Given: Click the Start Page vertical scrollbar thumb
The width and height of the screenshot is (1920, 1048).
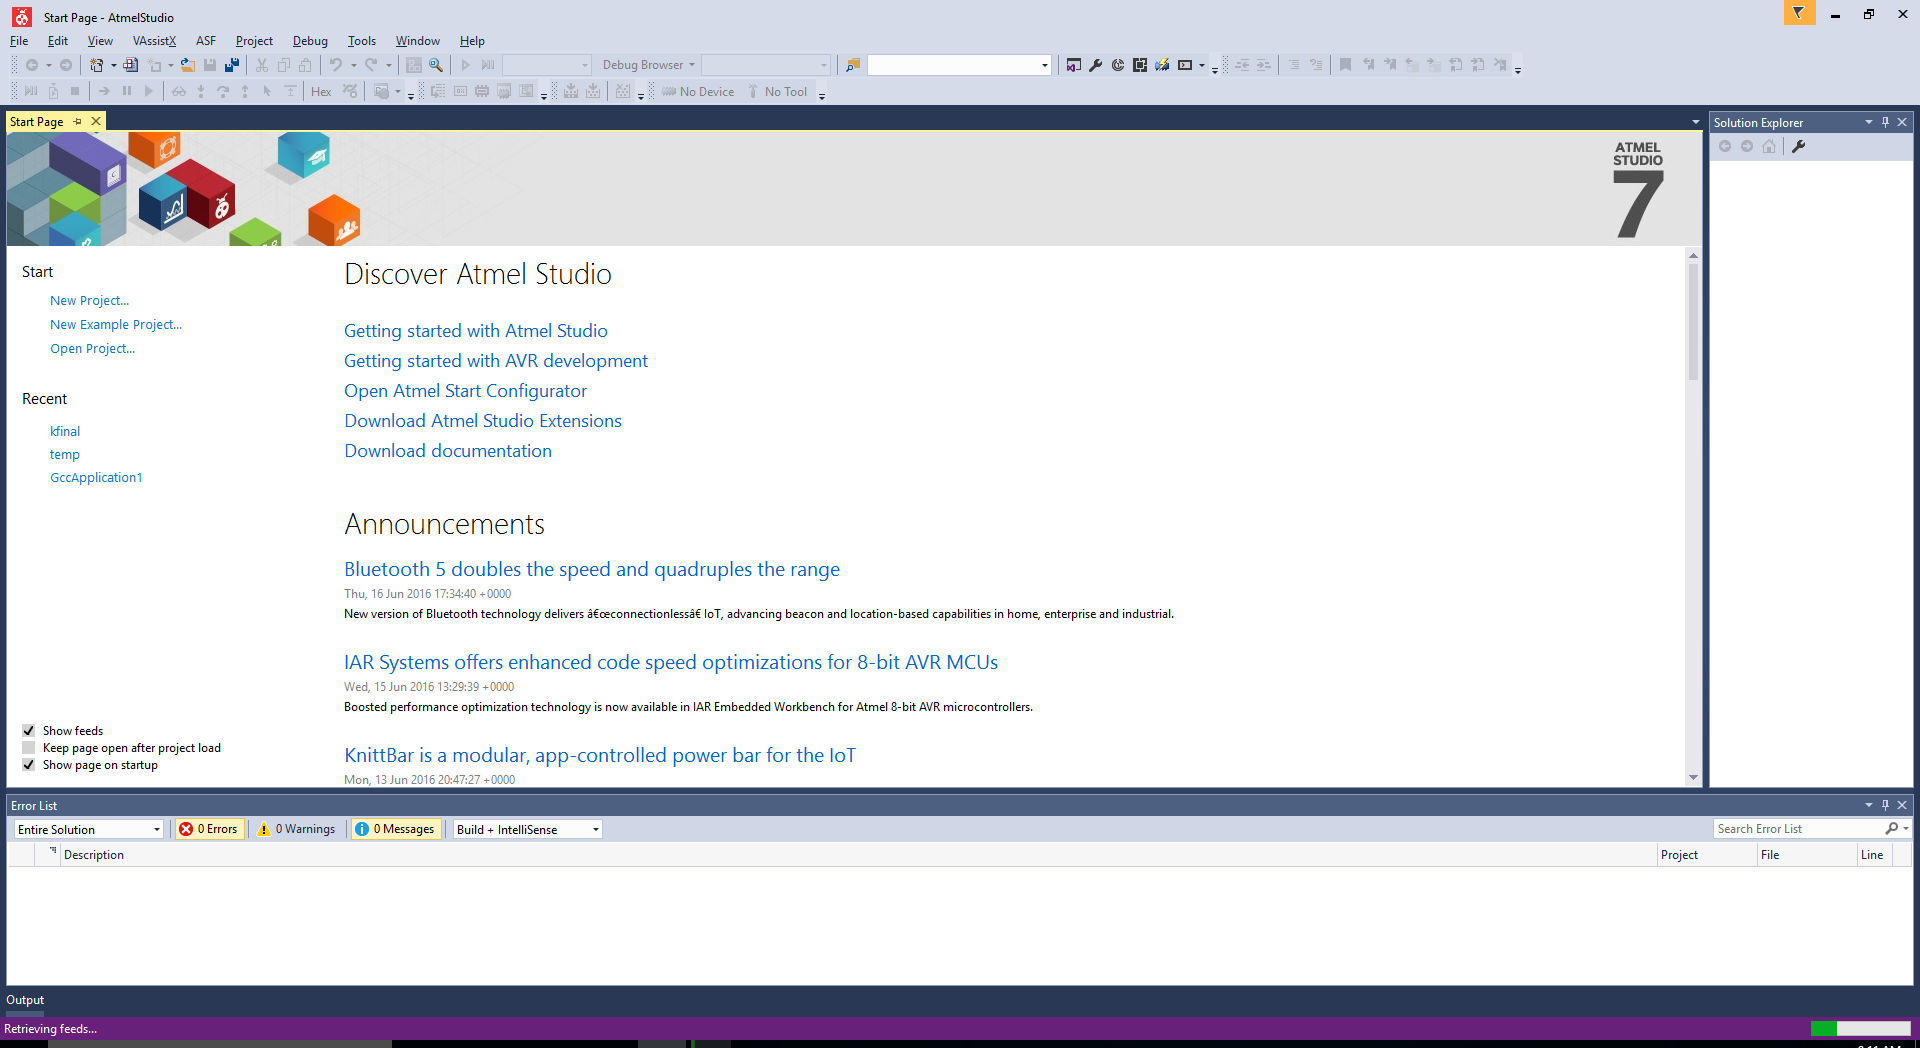Looking at the screenshot, I should coord(1693,322).
